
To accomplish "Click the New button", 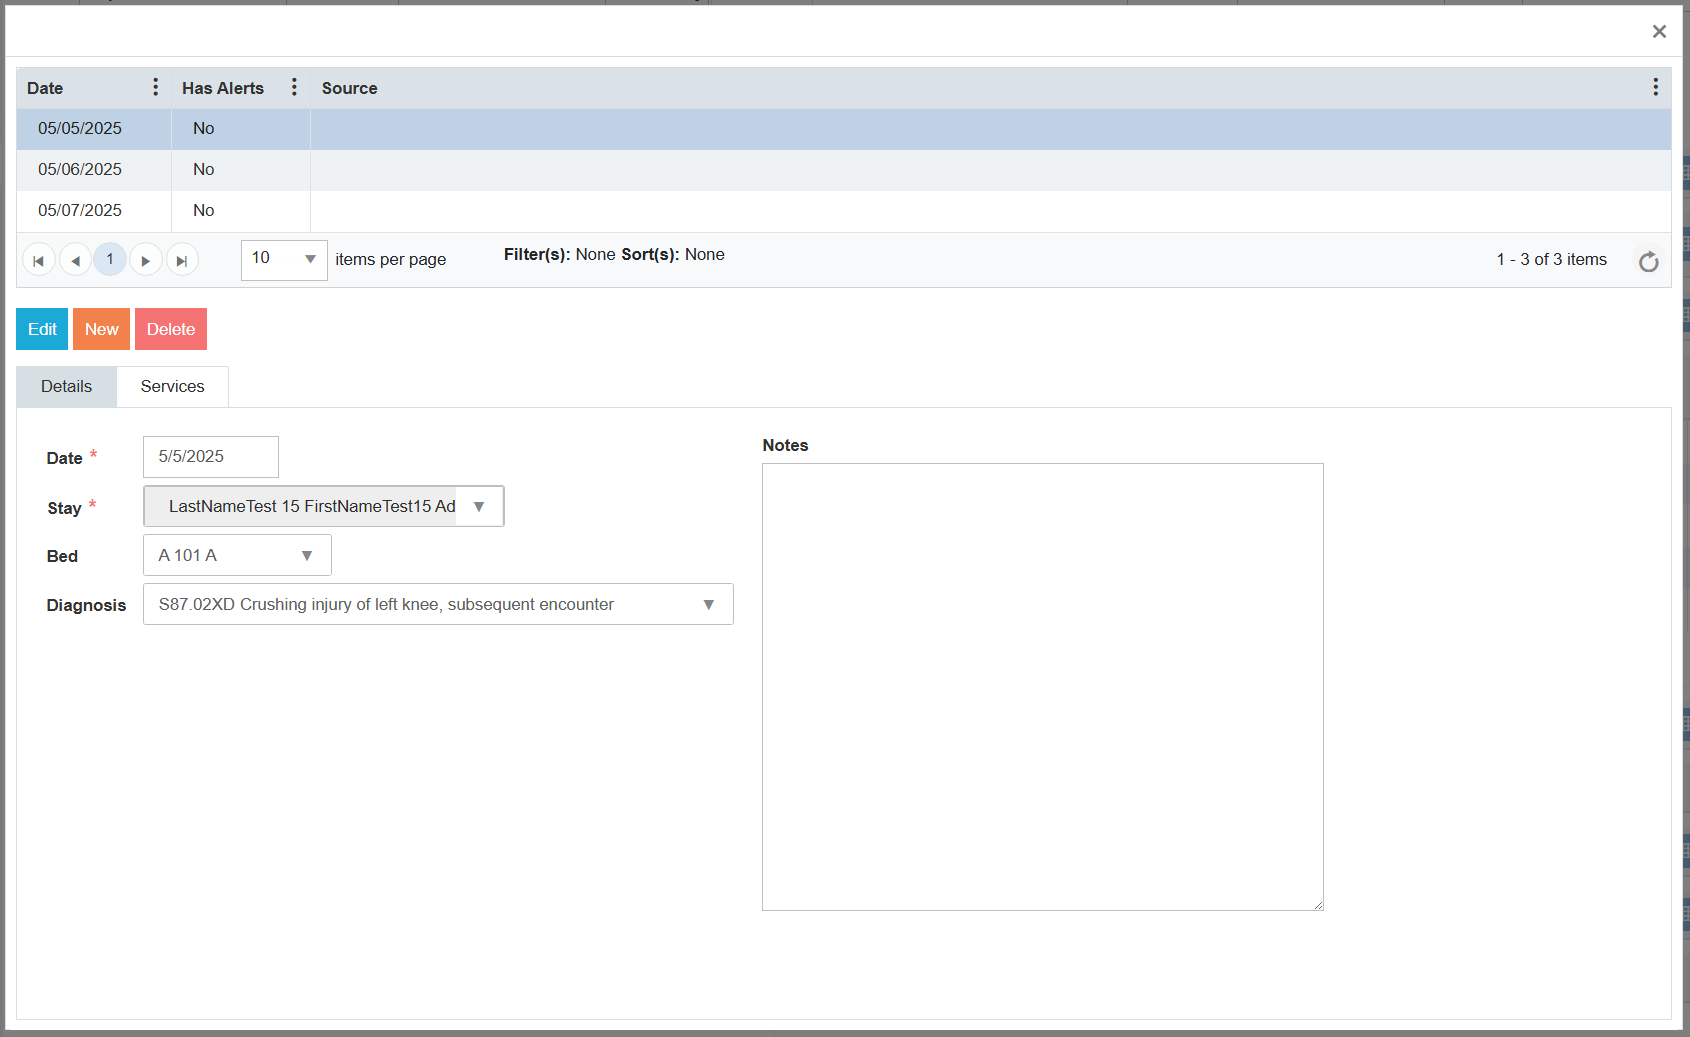I will click(x=101, y=329).
